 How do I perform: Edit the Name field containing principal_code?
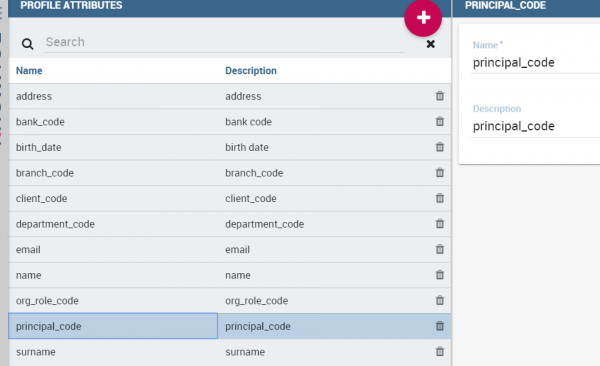point(536,63)
